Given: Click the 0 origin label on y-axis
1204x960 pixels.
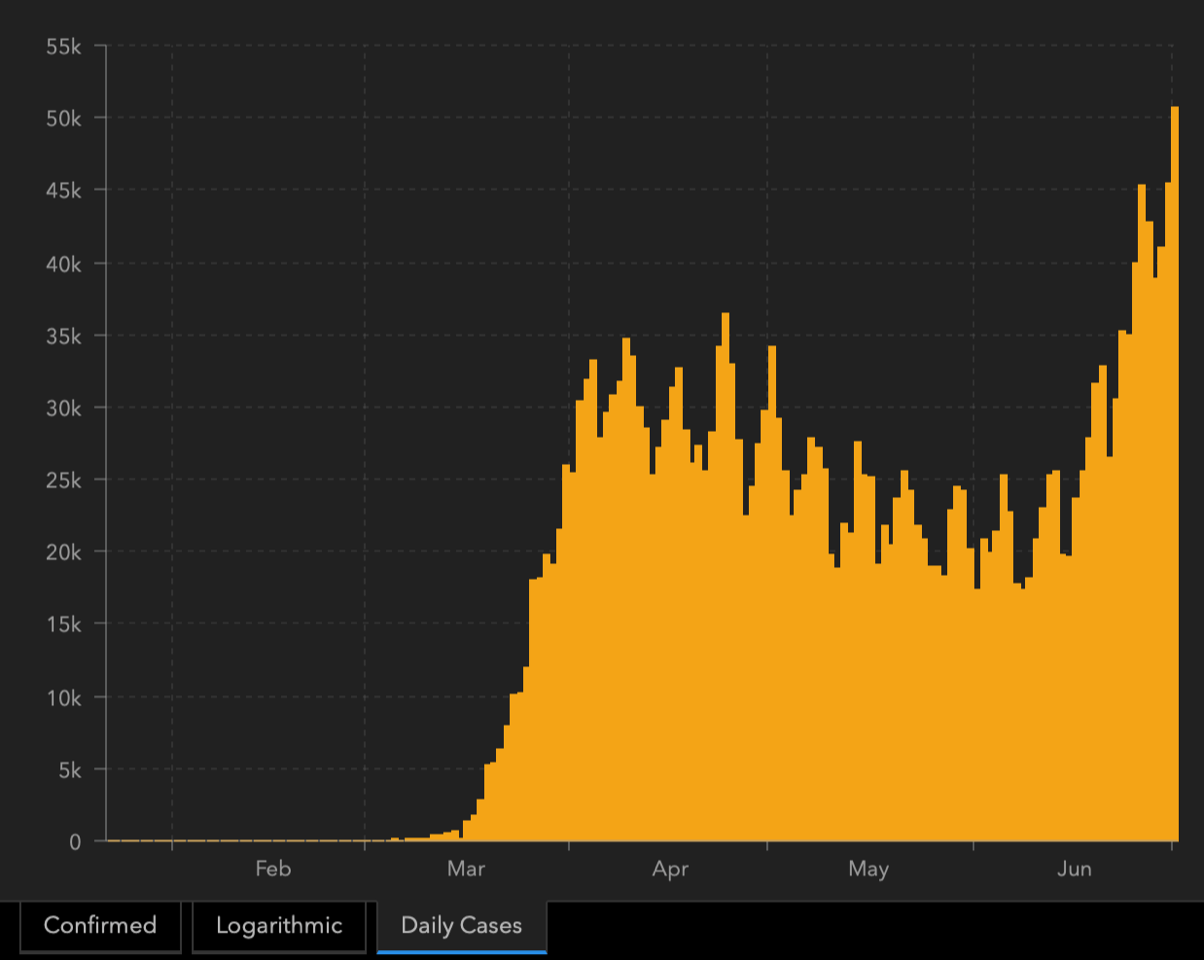Looking at the screenshot, I should coord(74,842).
